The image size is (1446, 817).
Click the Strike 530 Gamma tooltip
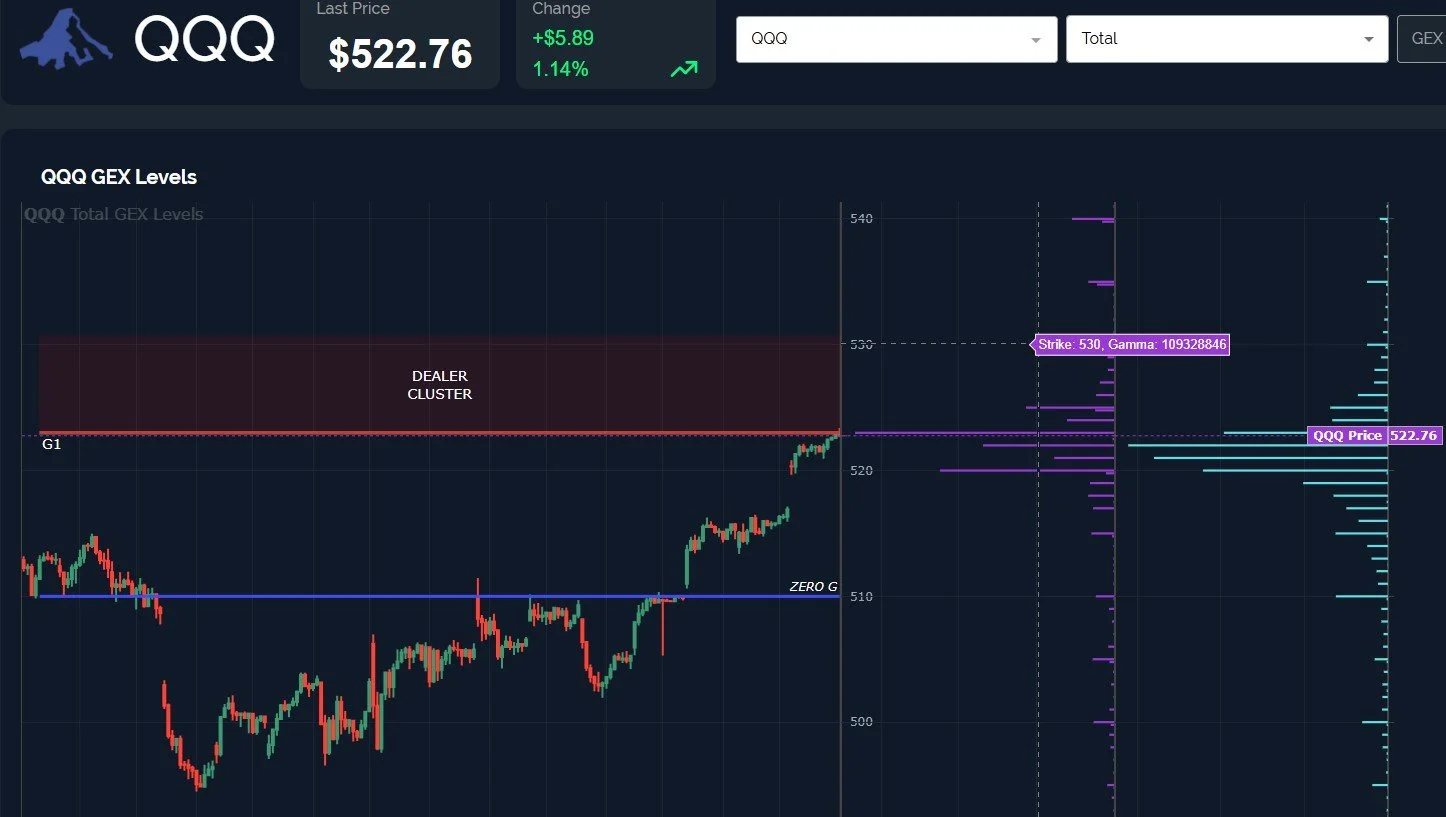1132,344
